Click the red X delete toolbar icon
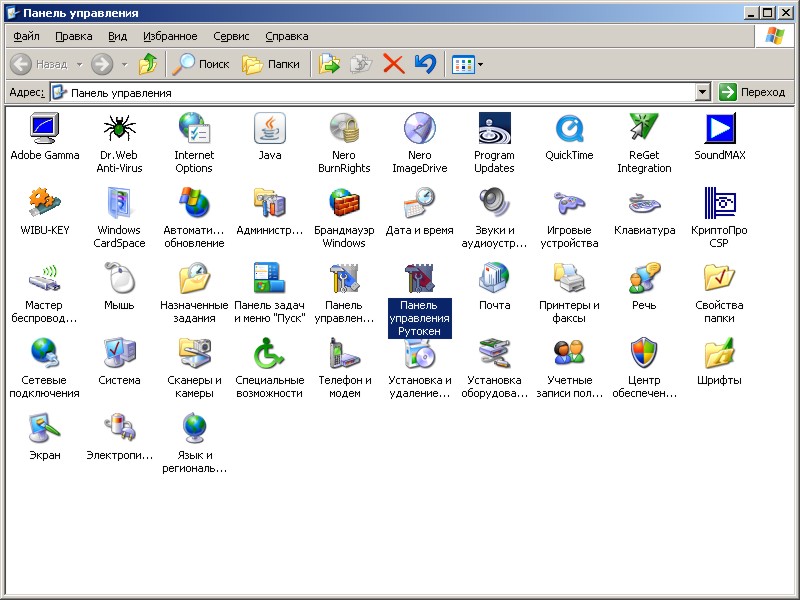Viewport: 800px width, 600px height. (394, 64)
